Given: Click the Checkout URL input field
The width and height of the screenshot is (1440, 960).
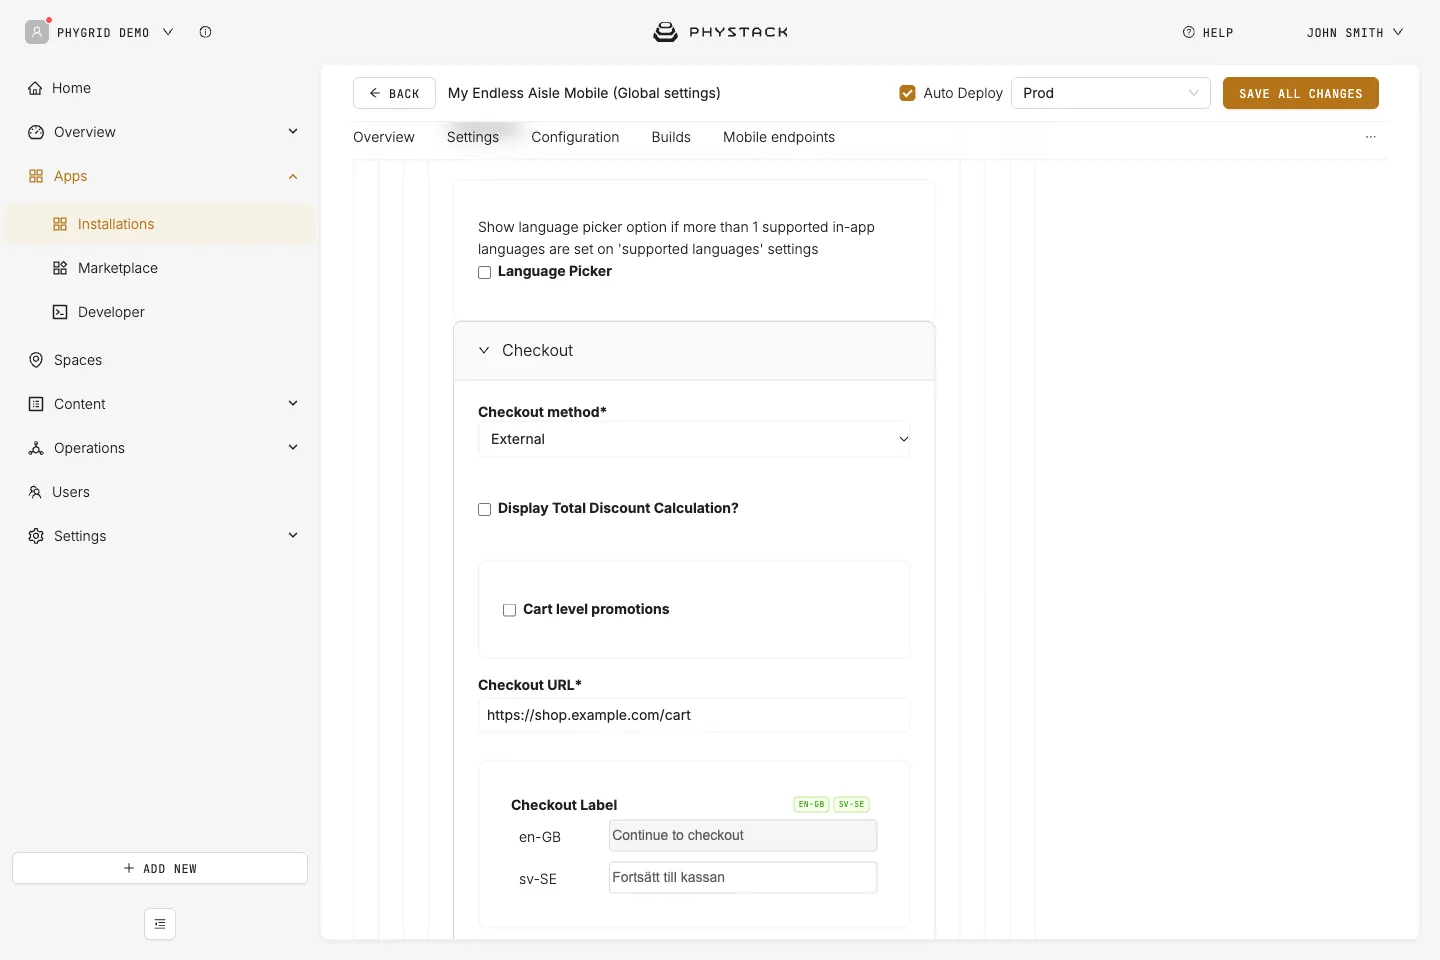Looking at the screenshot, I should click(x=694, y=715).
